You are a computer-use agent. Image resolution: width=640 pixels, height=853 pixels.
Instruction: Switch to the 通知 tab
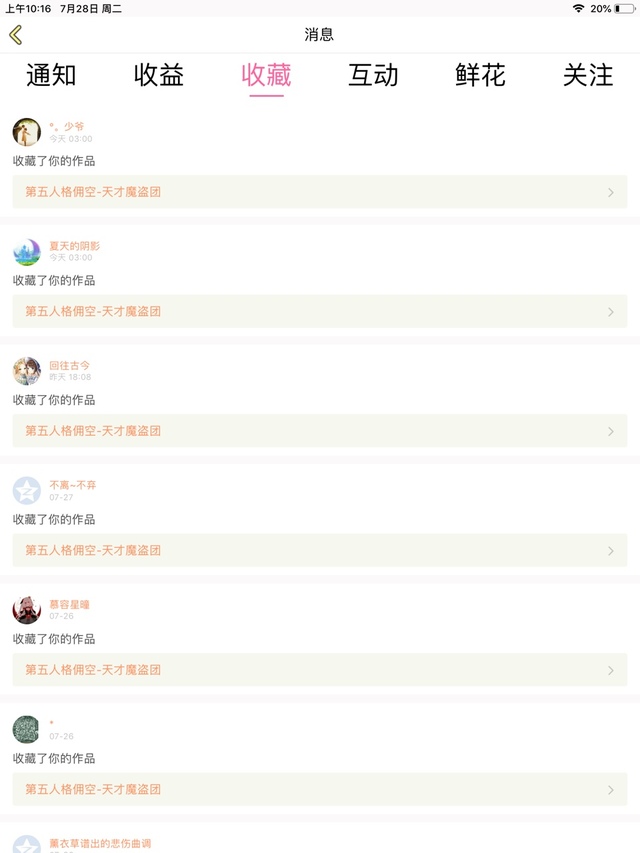[x=51, y=75]
